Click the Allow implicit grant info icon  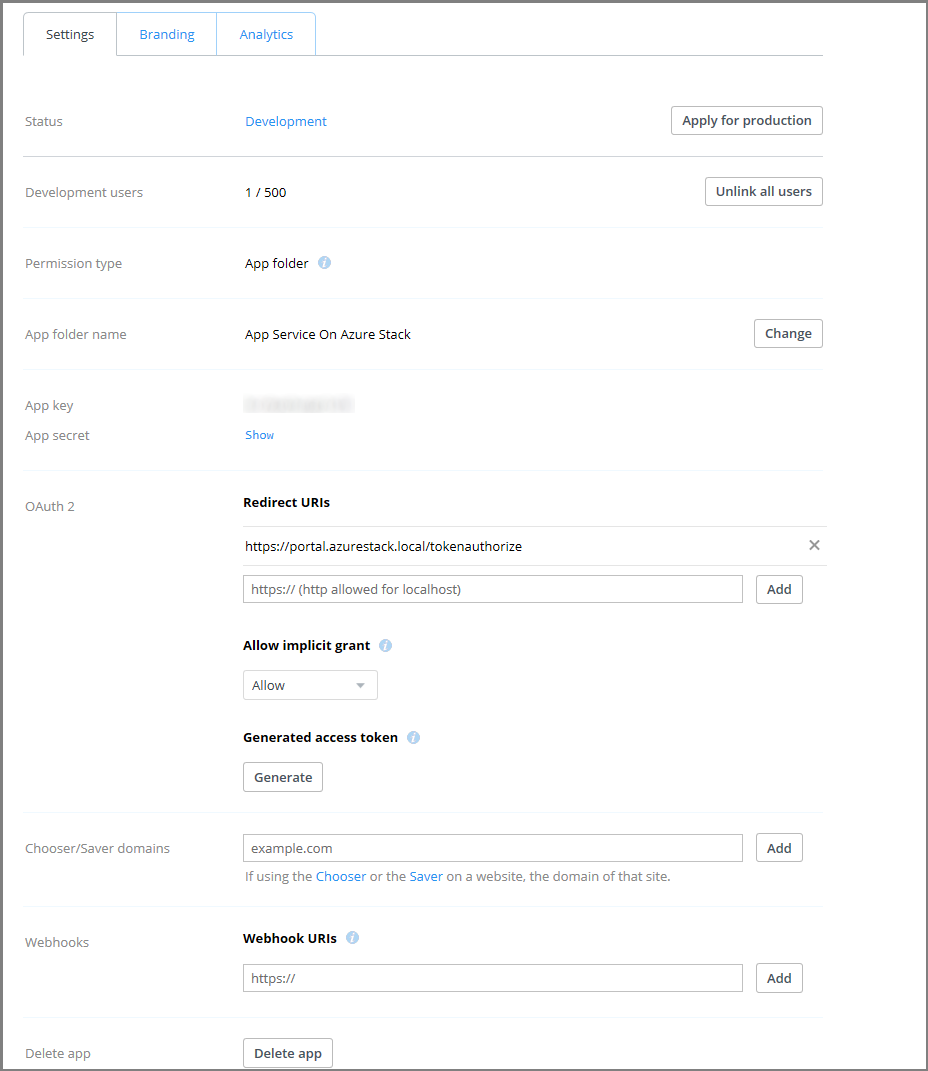click(385, 645)
